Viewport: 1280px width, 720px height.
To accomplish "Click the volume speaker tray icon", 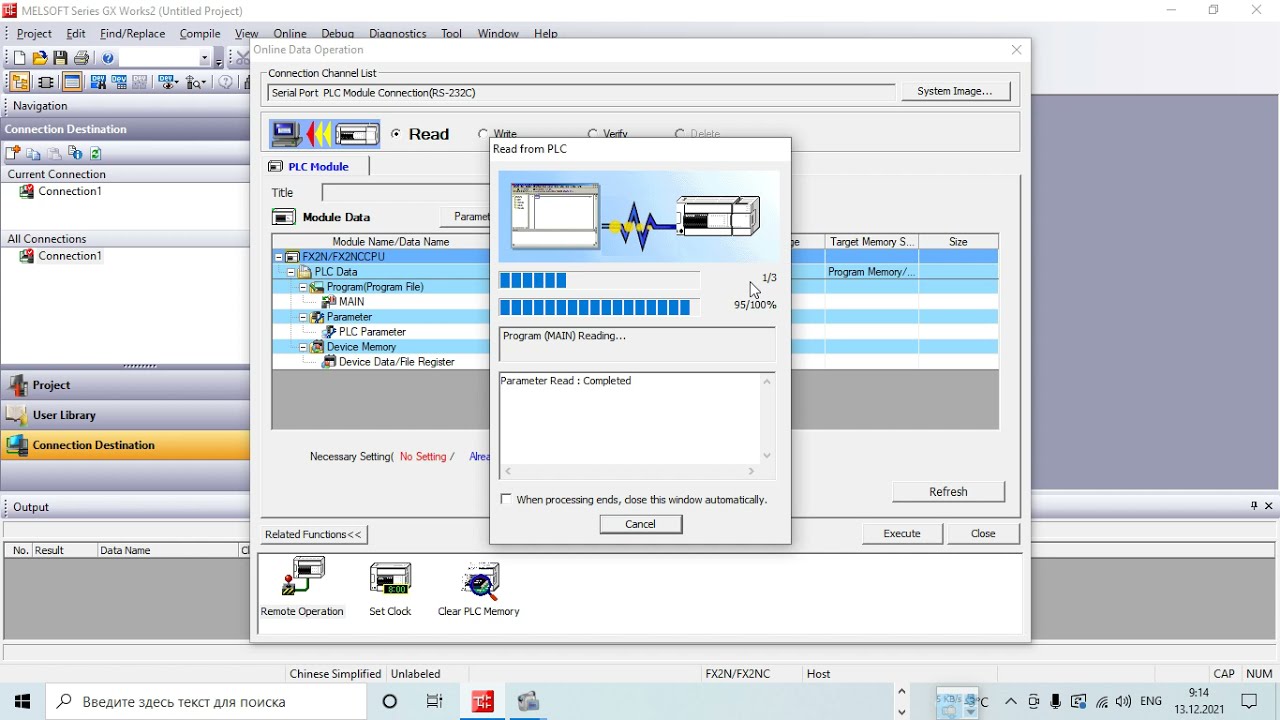I will (1123, 701).
